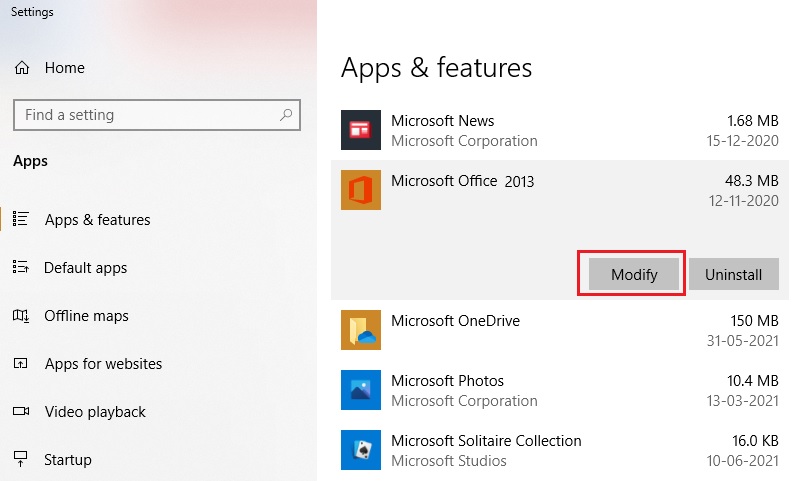Select the Startup settings page

point(68,460)
